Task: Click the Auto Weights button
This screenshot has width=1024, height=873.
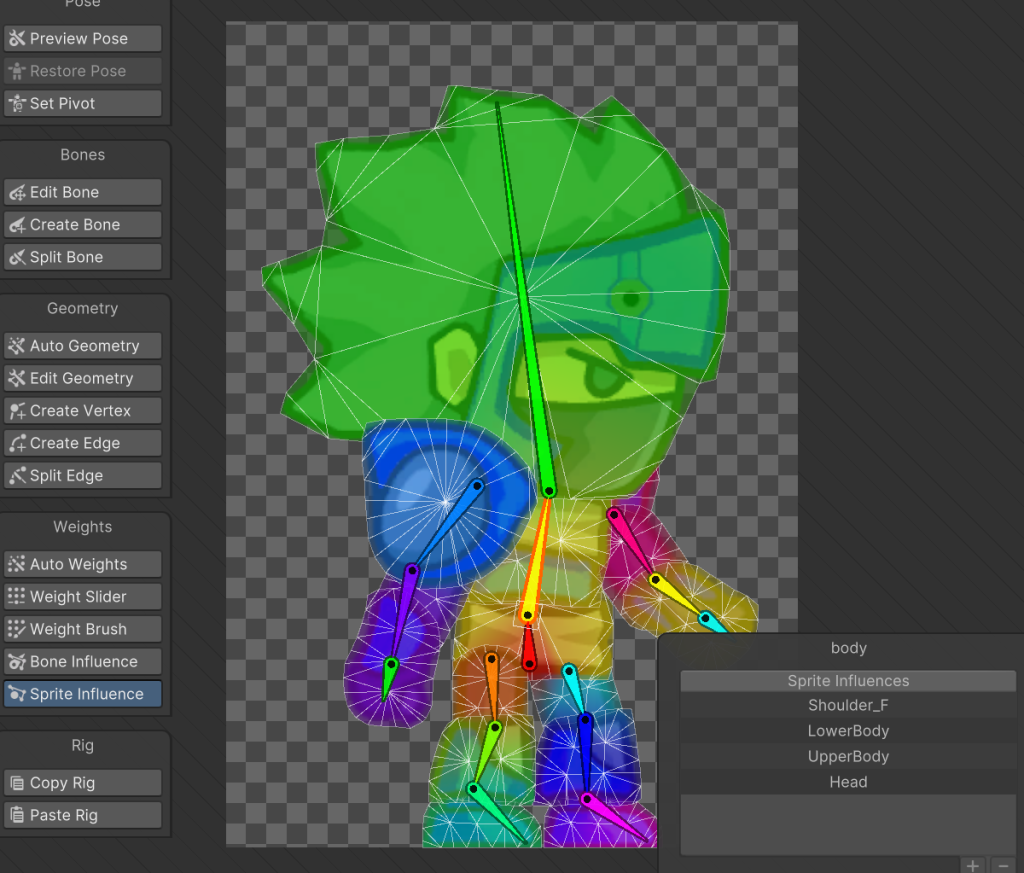Action: point(82,565)
